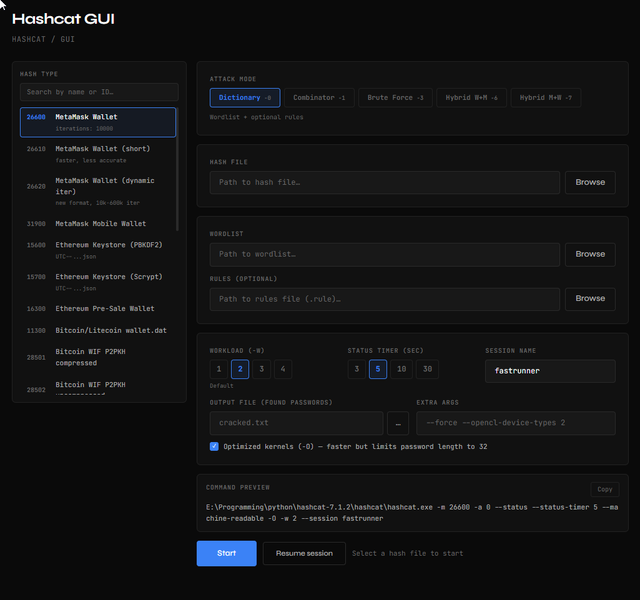
Task: Click the rules file path field
Action: [384, 299]
